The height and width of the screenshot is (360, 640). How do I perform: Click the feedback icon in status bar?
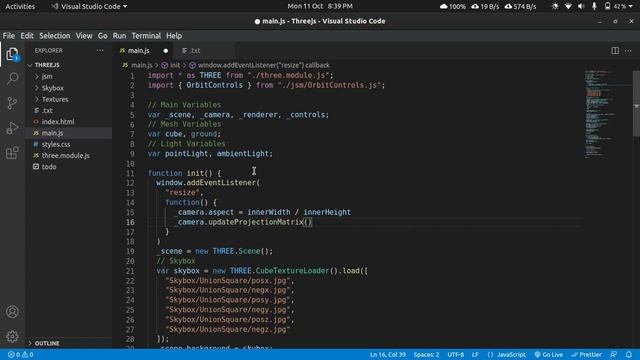613,355
